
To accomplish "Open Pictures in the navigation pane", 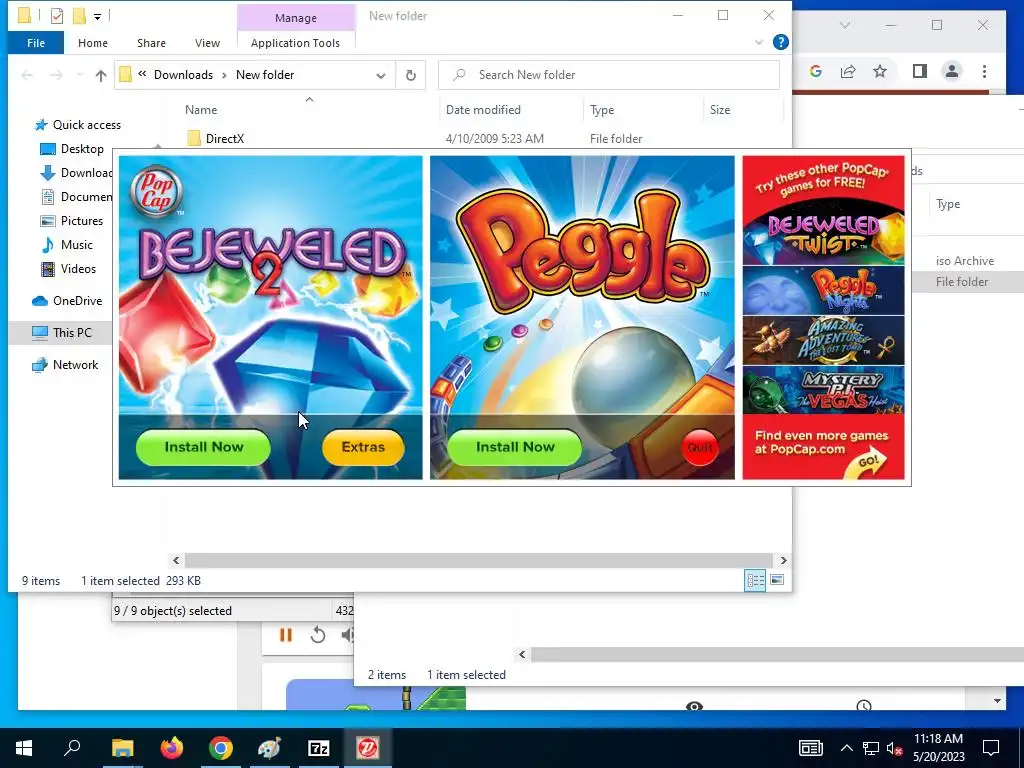I will point(72,221).
